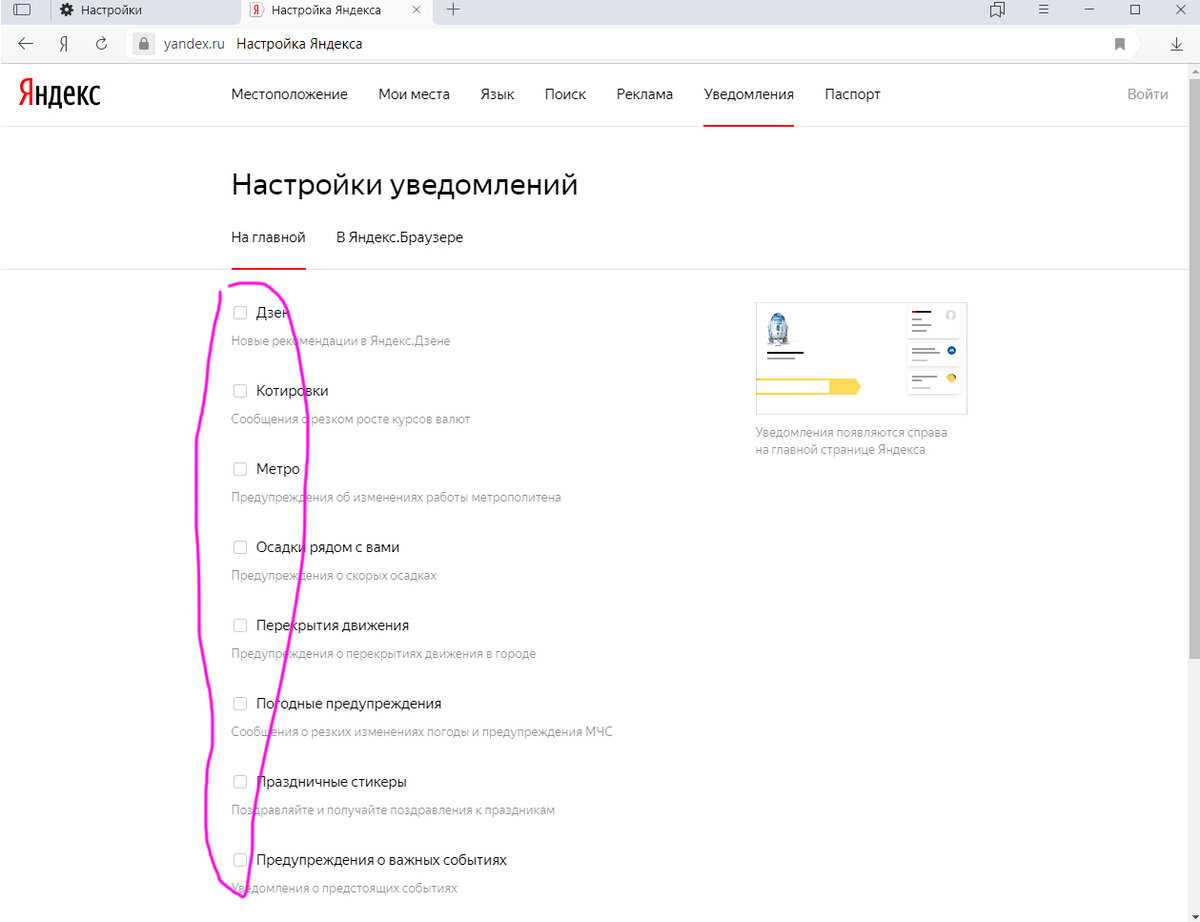
Task: Click text Новые рекомендации в Яндекс.Дзене
Action: tap(341, 341)
